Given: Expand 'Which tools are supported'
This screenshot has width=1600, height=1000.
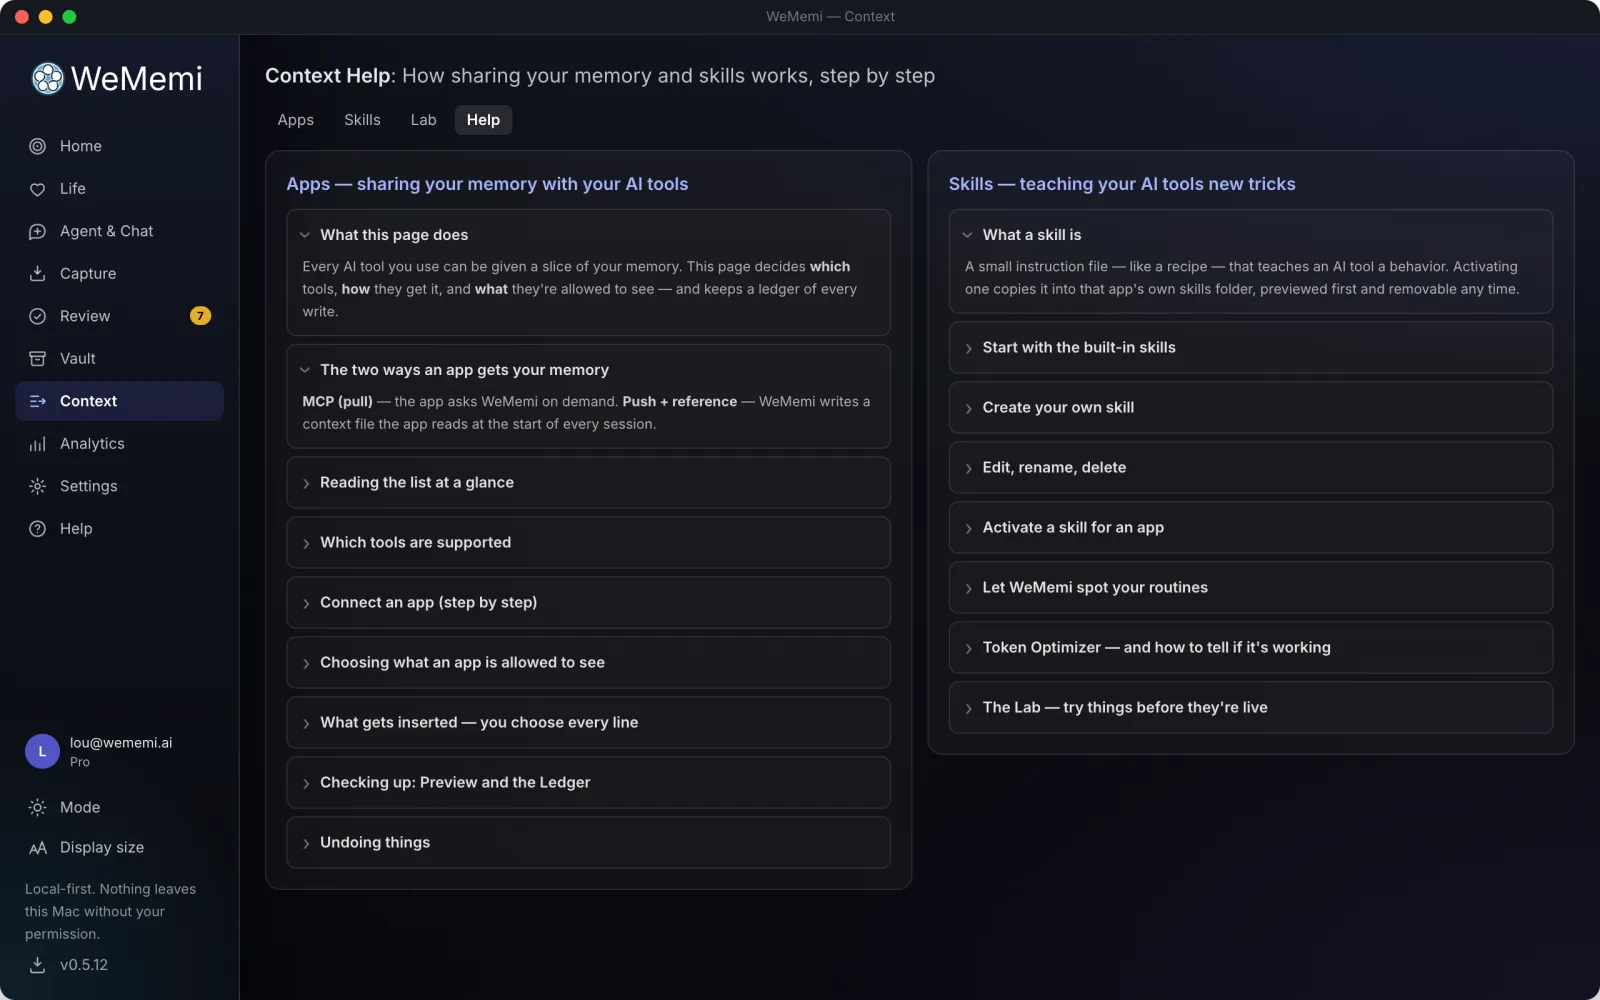Looking at the screenshot, I should pos(588,542).
